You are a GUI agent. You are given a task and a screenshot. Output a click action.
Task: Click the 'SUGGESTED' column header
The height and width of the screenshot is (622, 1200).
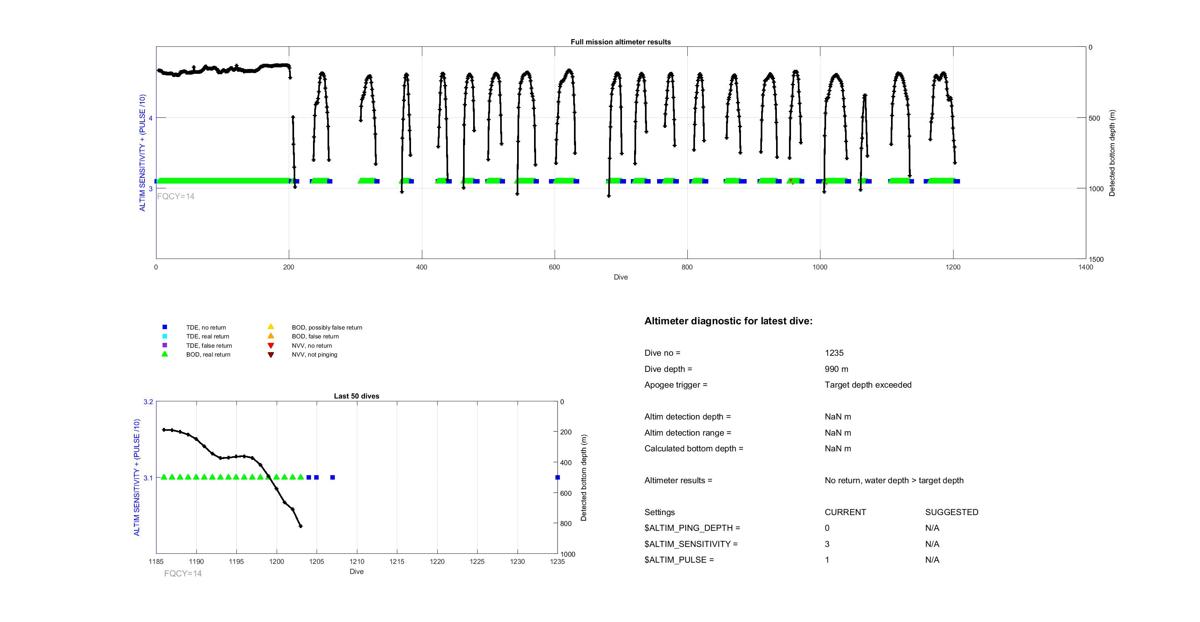(x=951, y=513)
